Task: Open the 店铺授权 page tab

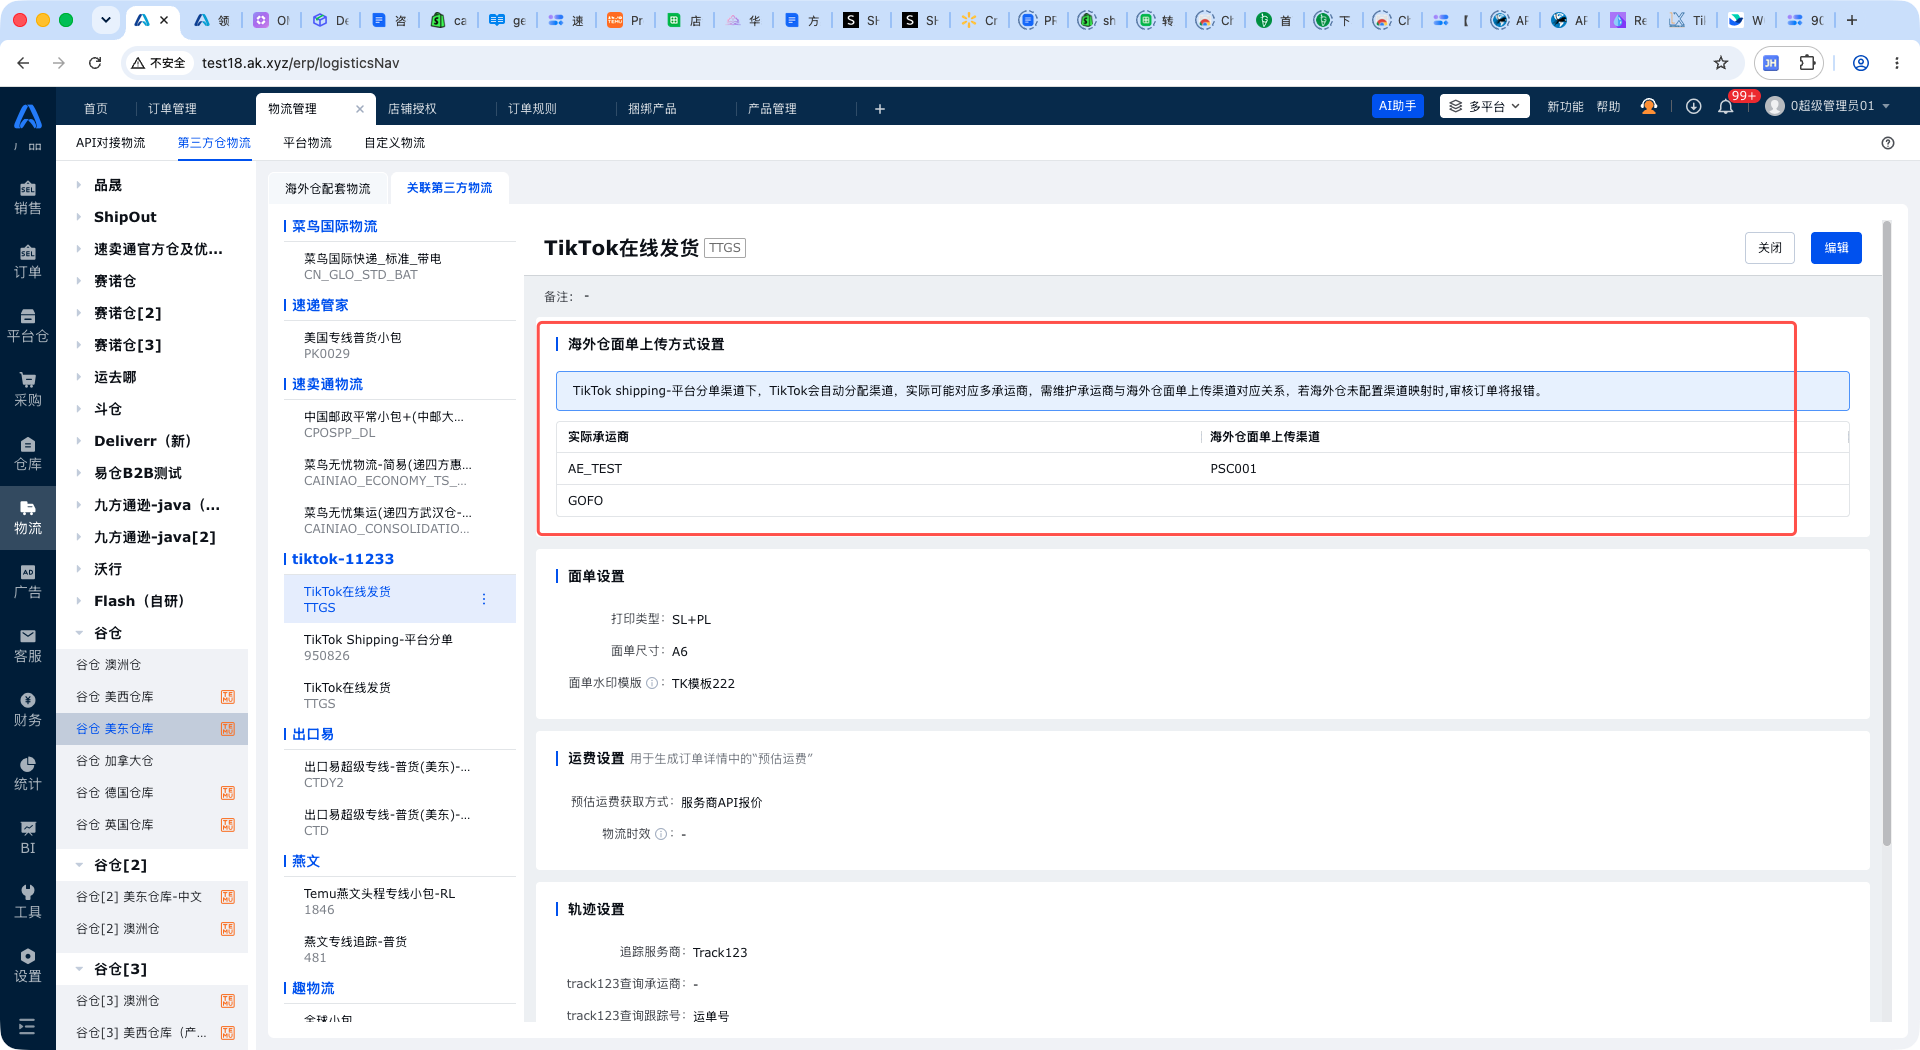Action: tap(412, 109)
